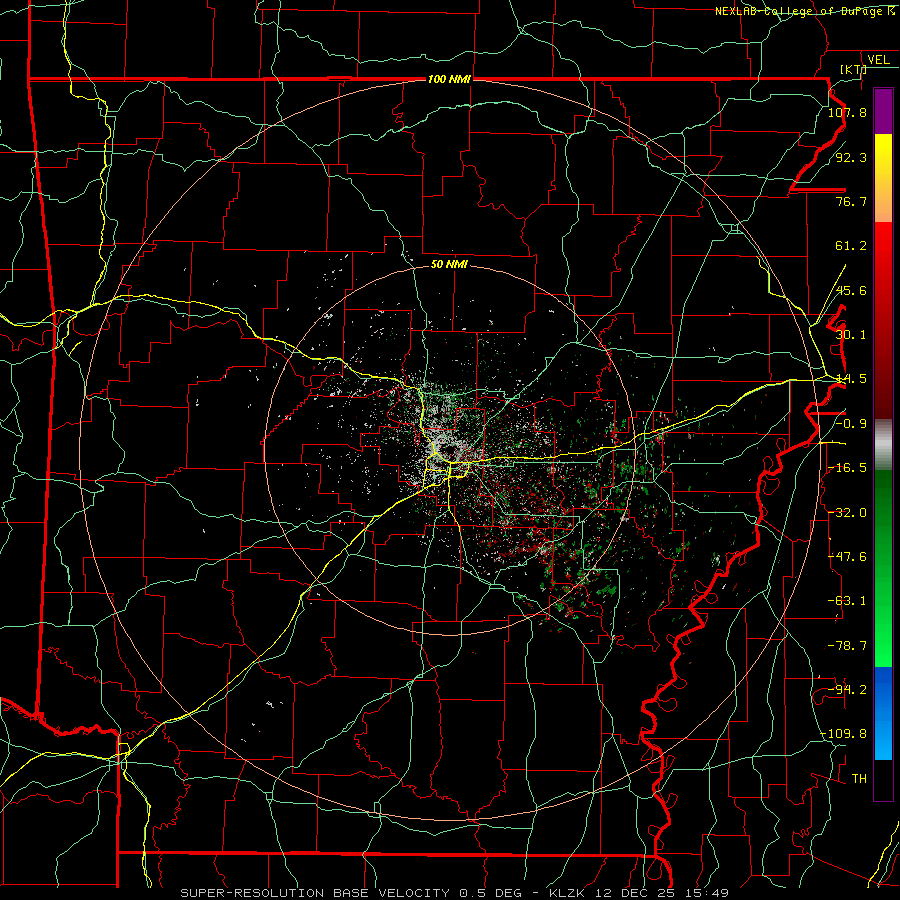Click the NEXLAB College of DuPage watermark text
Viewport: 900px width, 900px height.
coord(804,11)
